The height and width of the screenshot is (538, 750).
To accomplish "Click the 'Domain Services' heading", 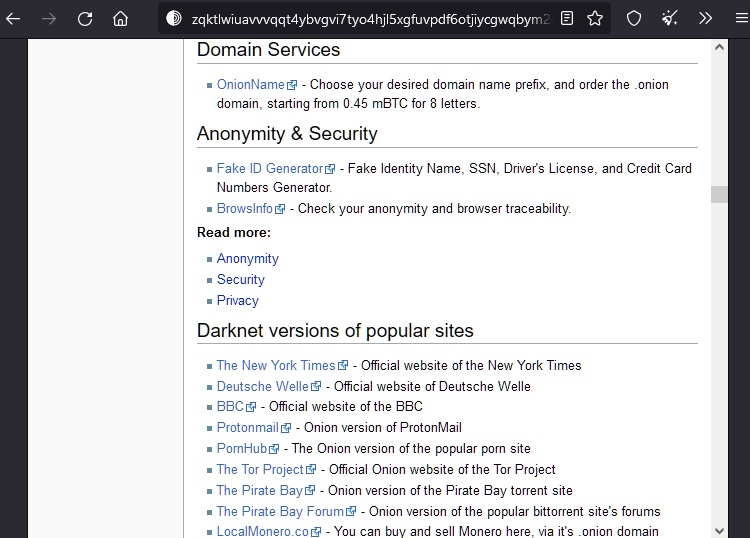I will point(268,50).
